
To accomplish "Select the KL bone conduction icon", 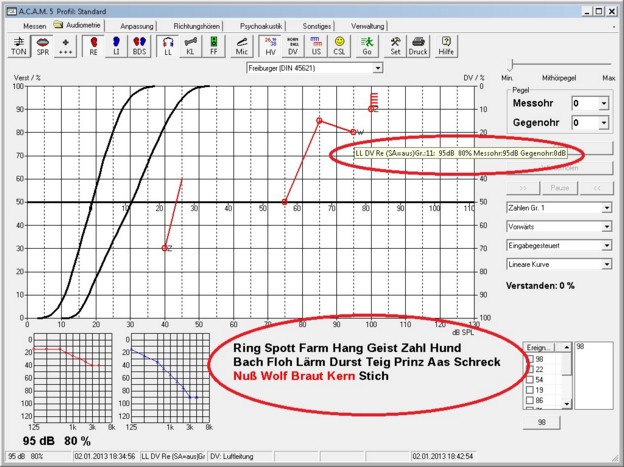I will click(x=191, y=46).
